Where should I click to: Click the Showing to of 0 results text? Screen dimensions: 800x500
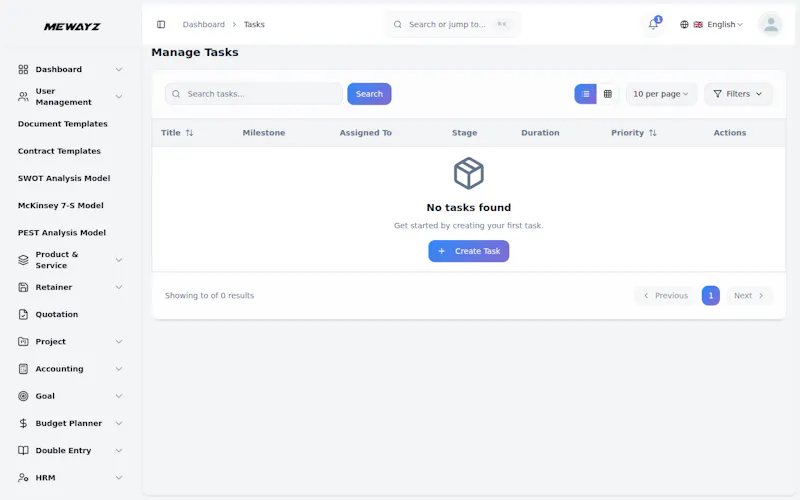[x=209, y=295]
